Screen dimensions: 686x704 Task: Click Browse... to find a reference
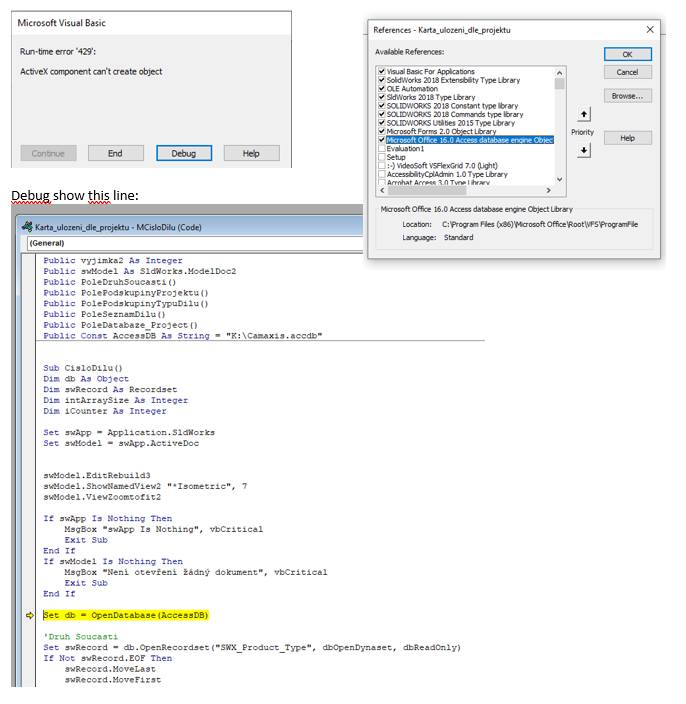point(627,96)
